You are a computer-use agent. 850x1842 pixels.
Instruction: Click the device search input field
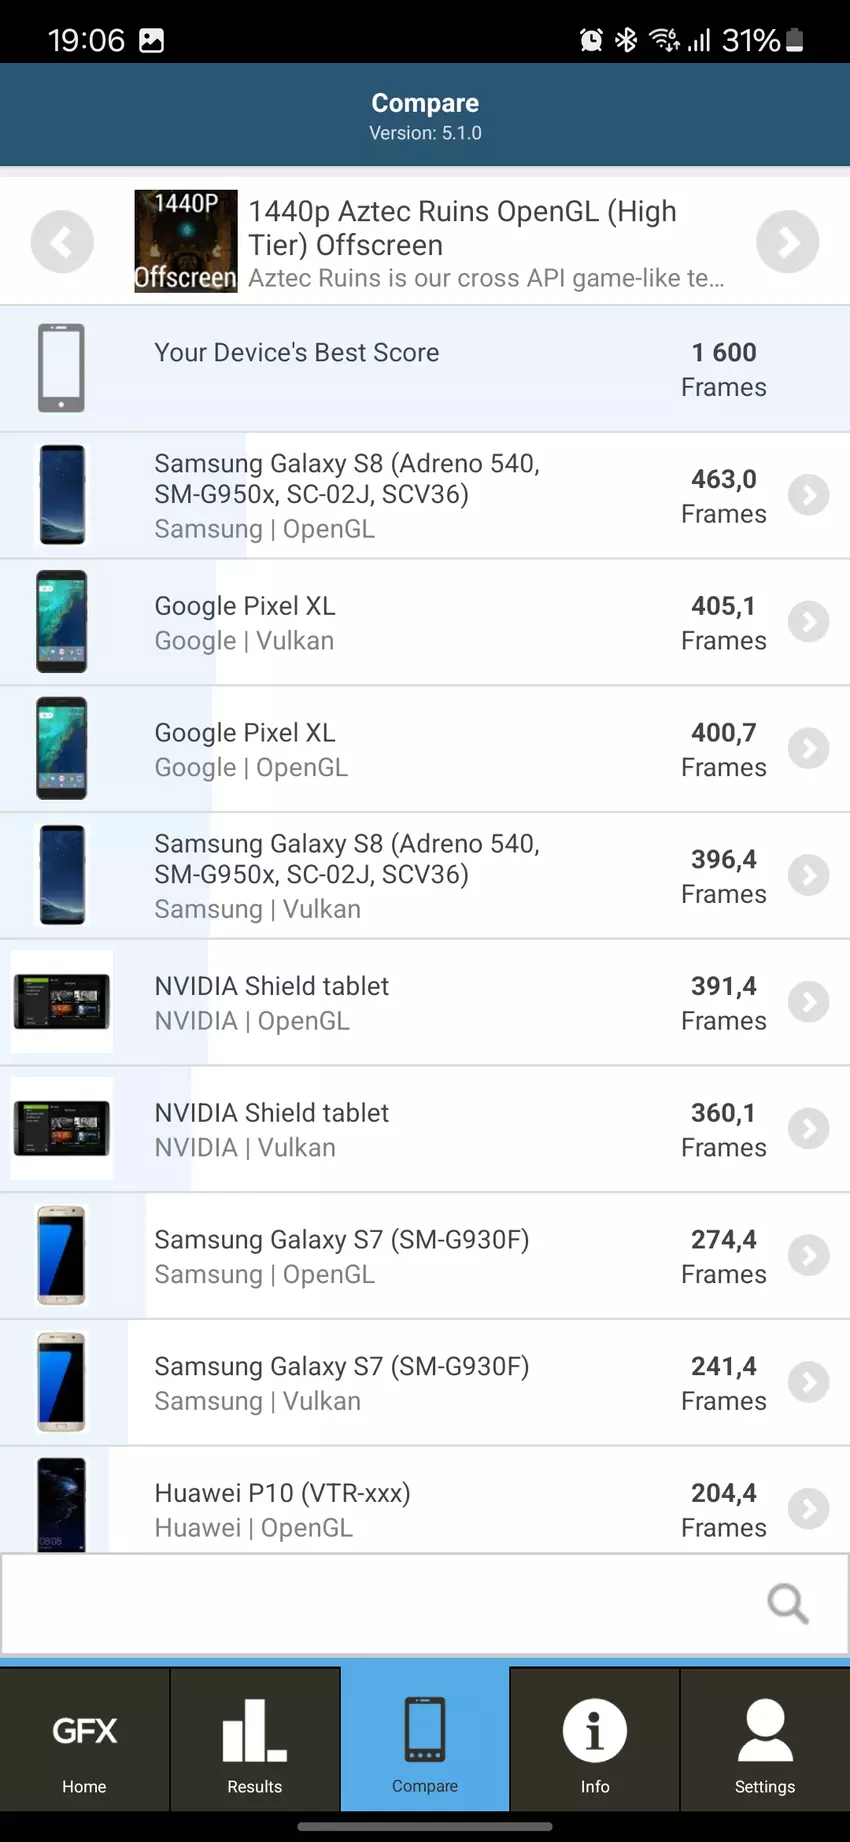(380, 1604)
